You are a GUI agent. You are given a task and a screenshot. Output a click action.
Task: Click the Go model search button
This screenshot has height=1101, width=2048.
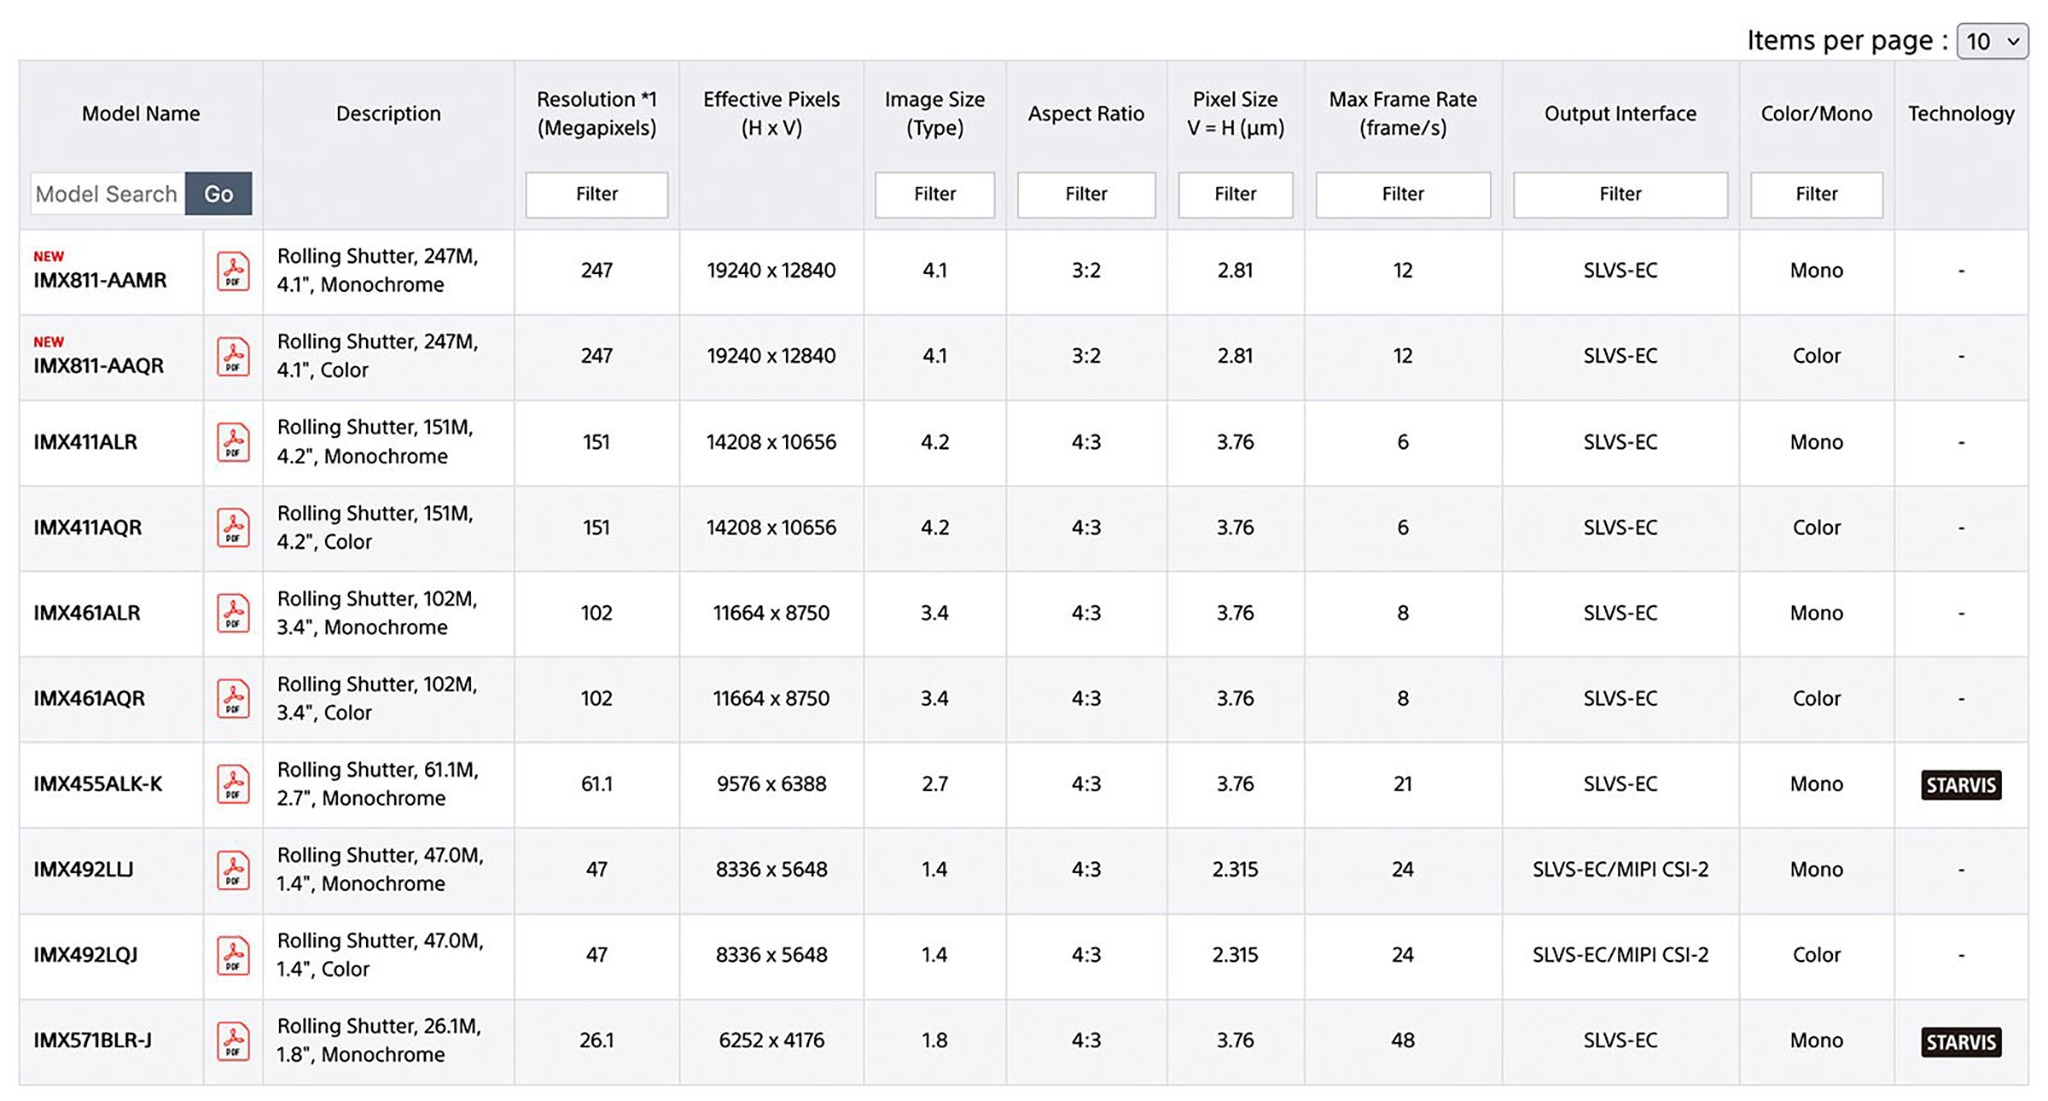click(218, 194)
